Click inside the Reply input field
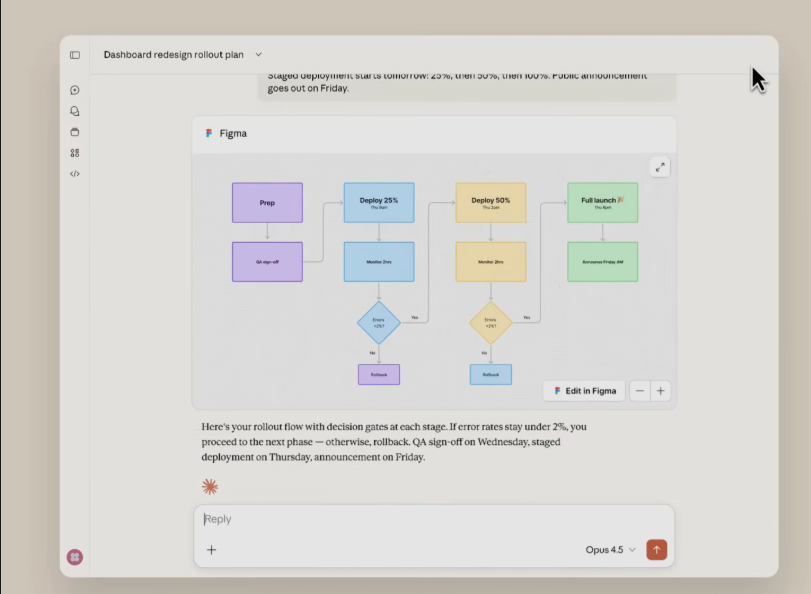This screenshot has height=594, width=811. (x=300, y=519)
